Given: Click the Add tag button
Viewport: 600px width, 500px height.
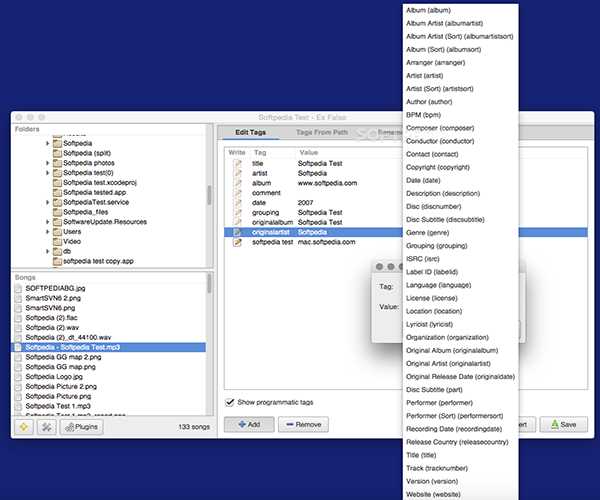Looking at the screenshot, I should coord(248,424).
